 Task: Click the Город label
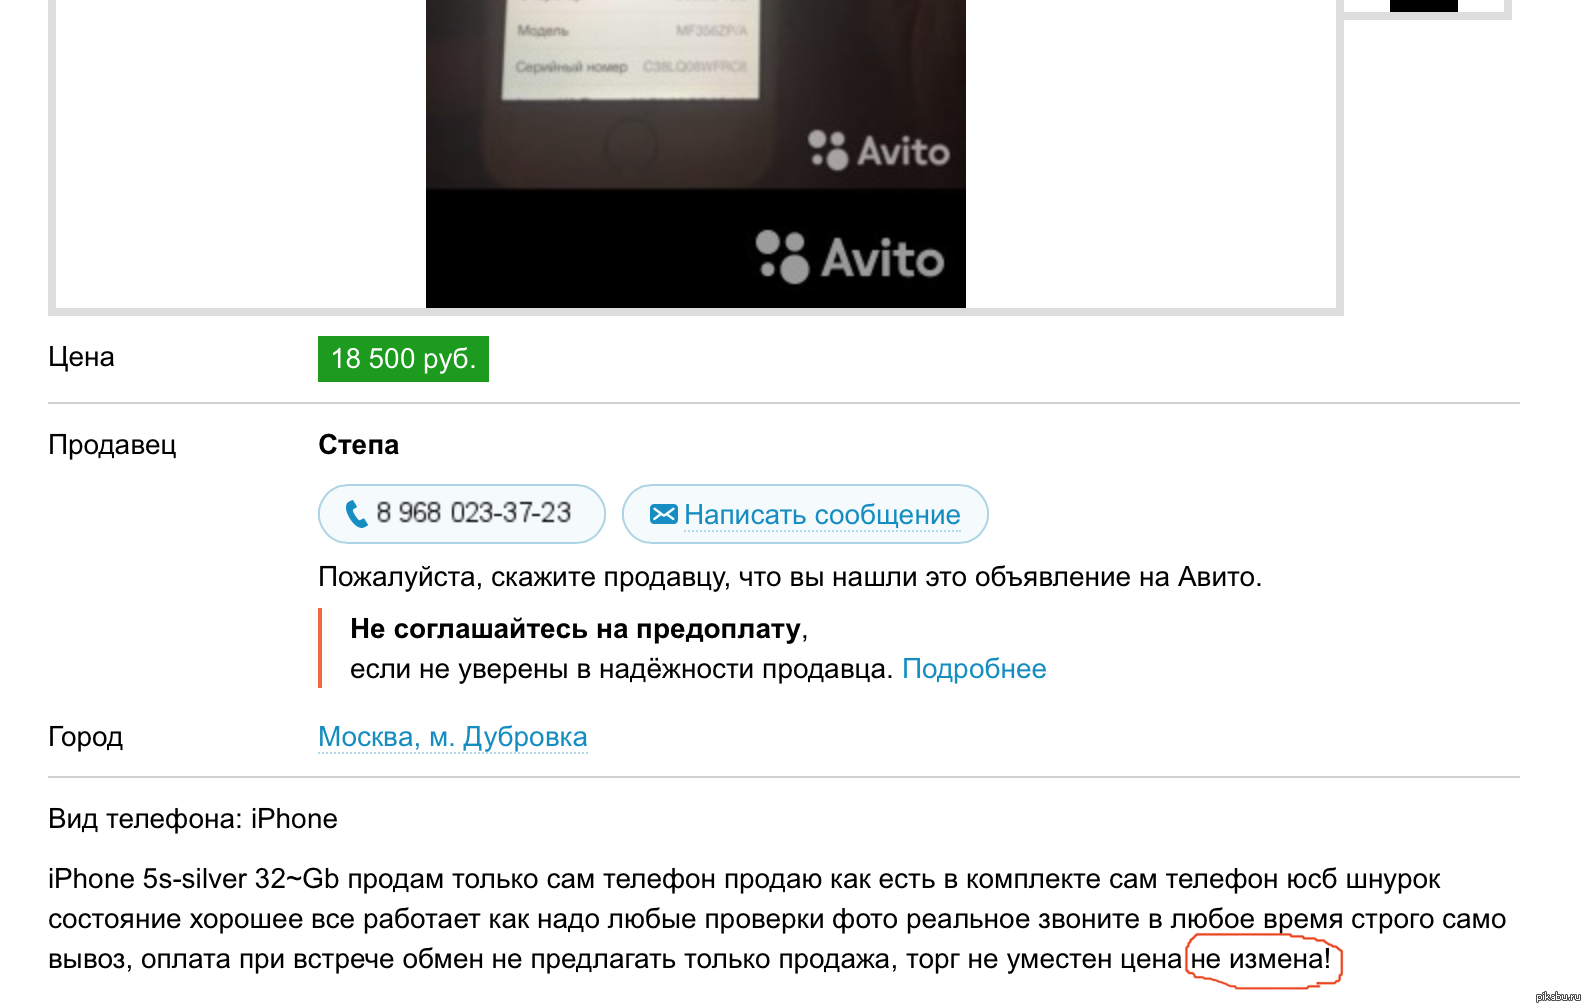(85, 737)
